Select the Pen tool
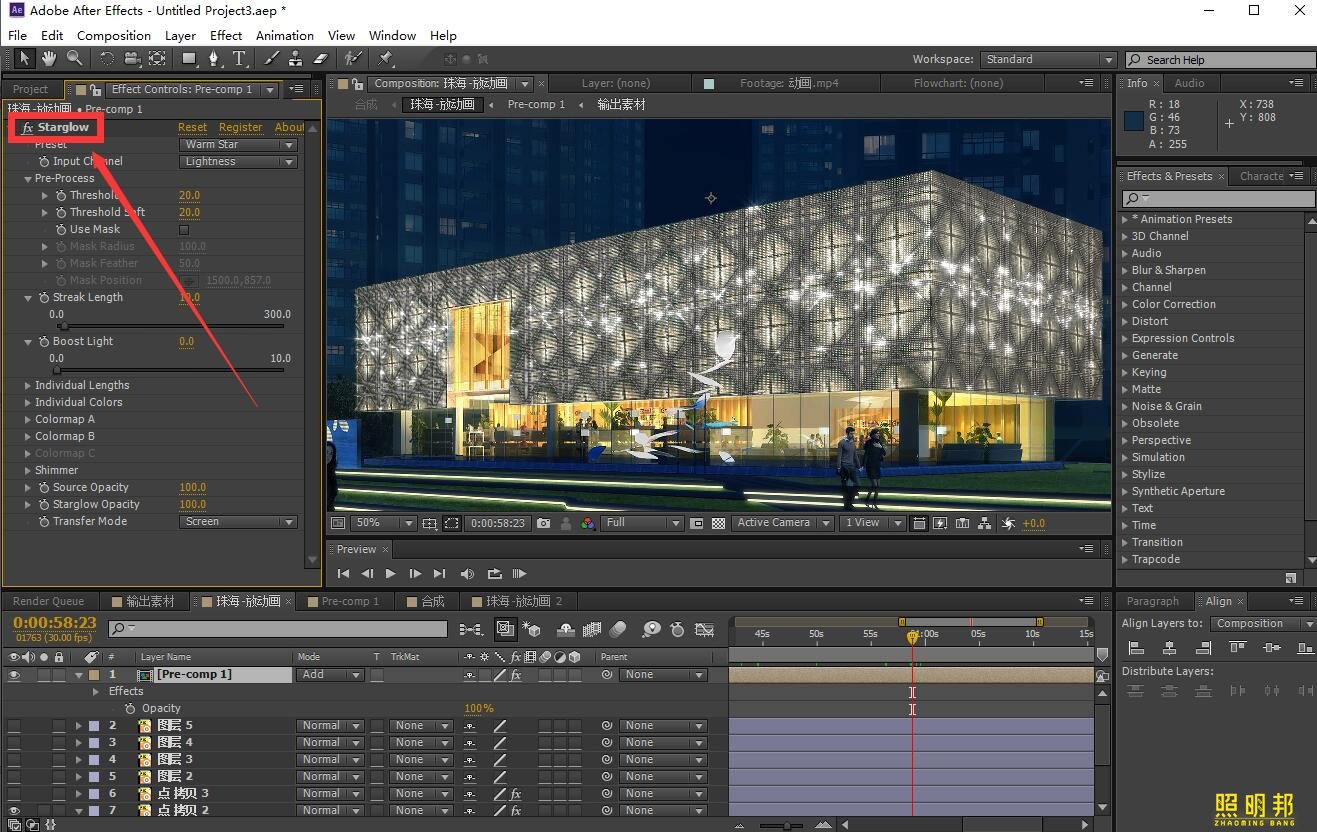The height and width of the screenshot is (832, 1317). coord(213,59)
